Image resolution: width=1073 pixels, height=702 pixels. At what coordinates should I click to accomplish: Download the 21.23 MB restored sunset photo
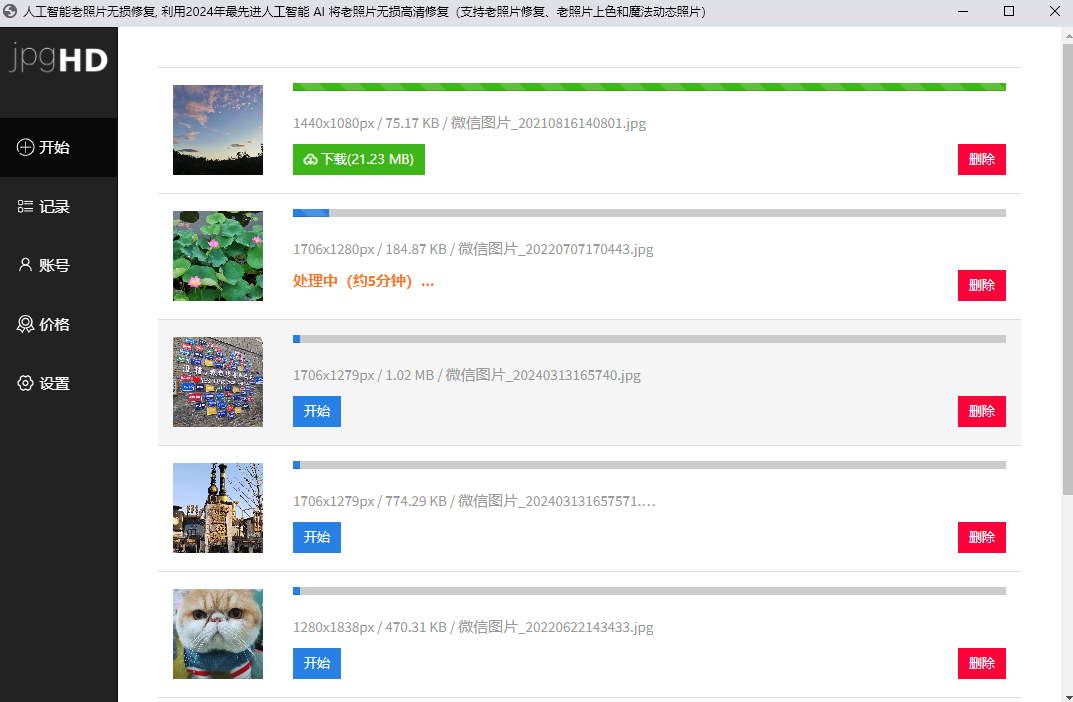(359, 159)
